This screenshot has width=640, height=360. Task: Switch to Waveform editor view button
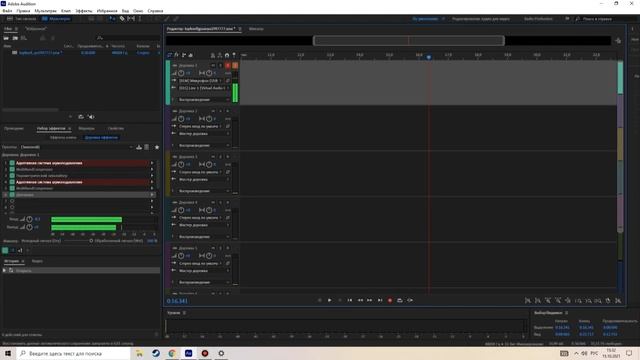click(21, 19)
